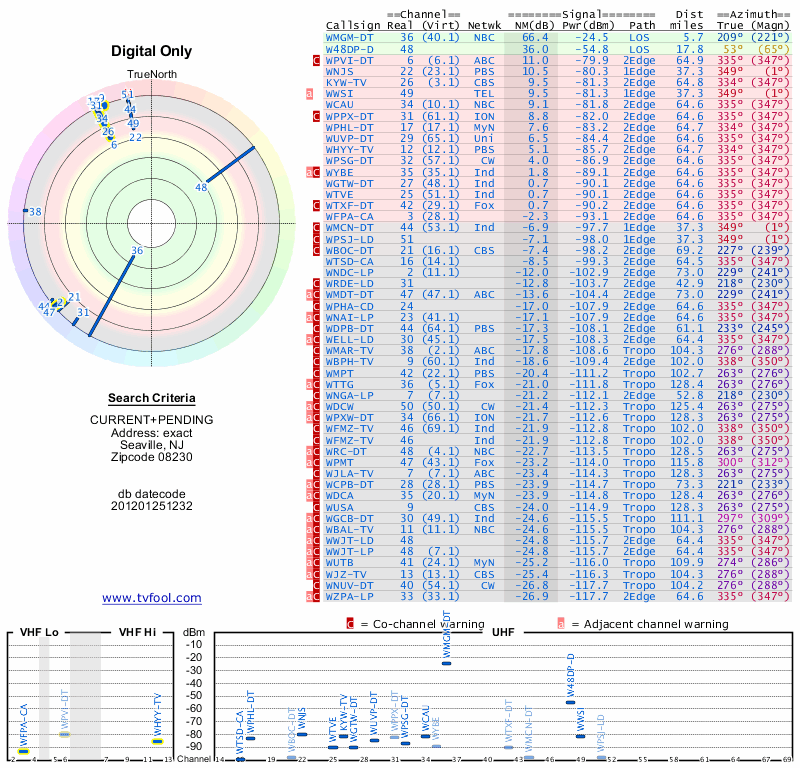
Task: Click the WMGM-DT callsign in the table
Action: [350, 37]
